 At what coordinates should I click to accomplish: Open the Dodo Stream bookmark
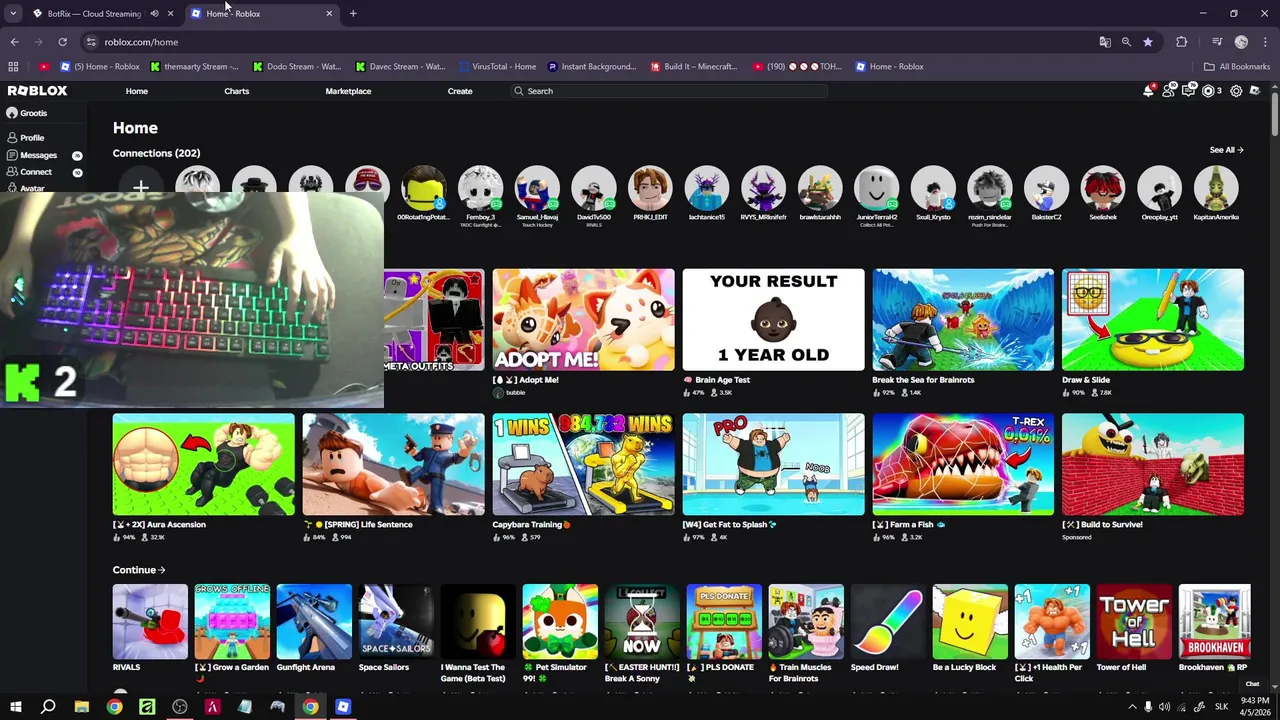click(297, 67)
